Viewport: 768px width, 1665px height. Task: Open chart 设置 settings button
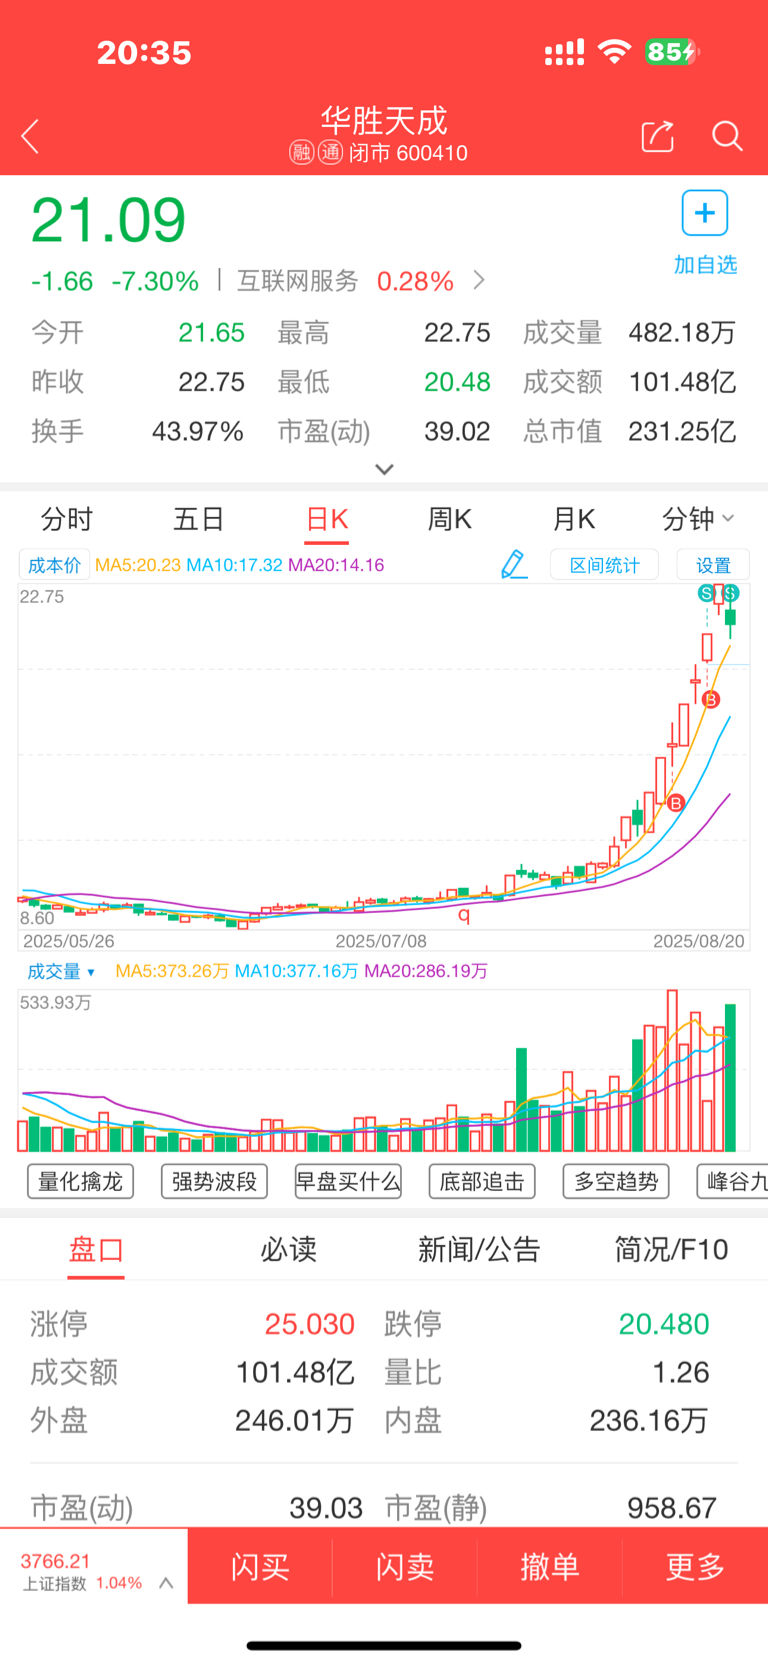[713, 565]
